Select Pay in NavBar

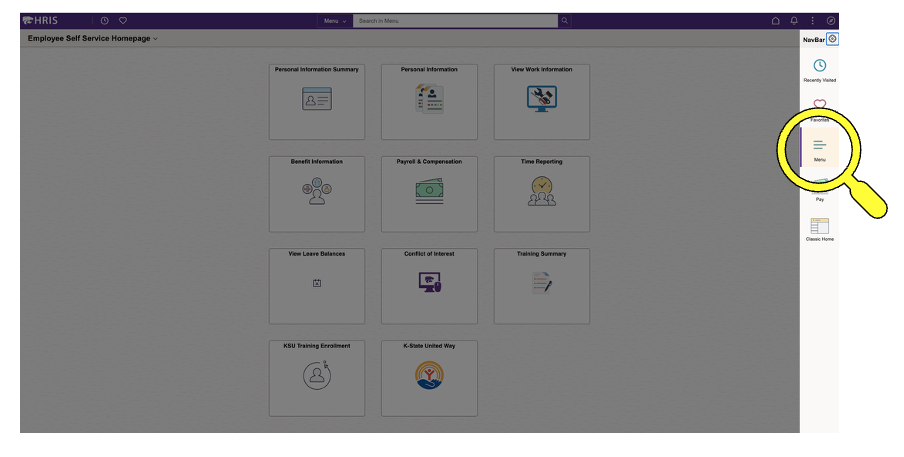tap(819, 189)
